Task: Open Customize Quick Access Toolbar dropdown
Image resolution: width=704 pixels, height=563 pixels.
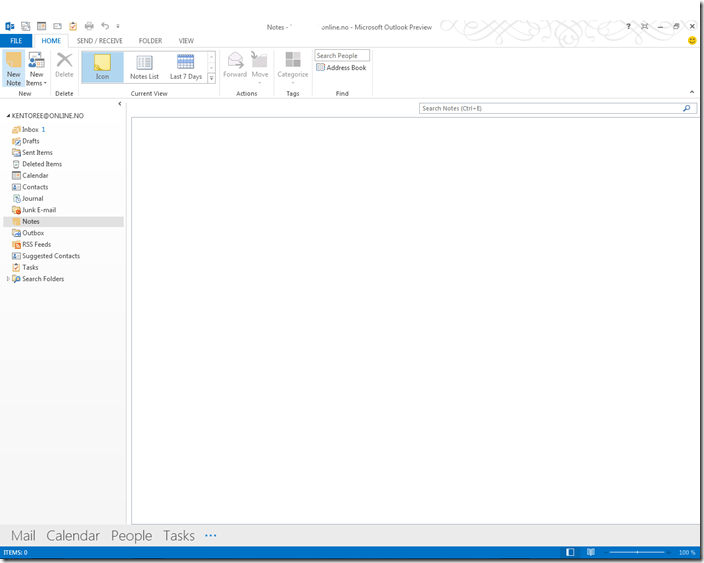Action: click(x=118, y=26)
